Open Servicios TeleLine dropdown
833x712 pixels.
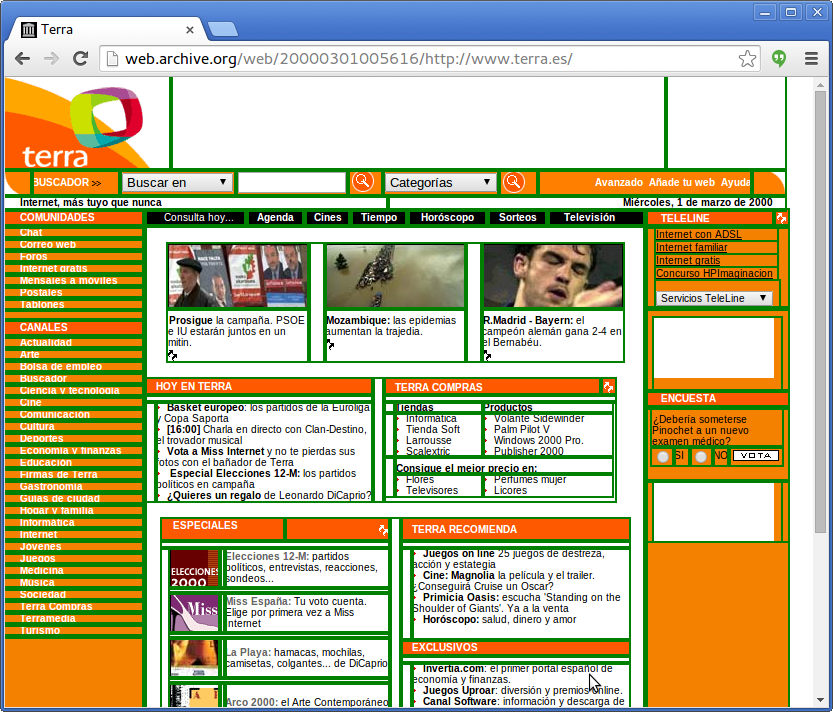point(713,298)
